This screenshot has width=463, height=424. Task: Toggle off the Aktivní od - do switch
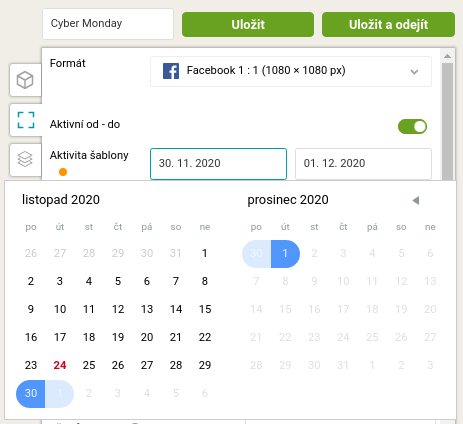[x=412, y=127]
